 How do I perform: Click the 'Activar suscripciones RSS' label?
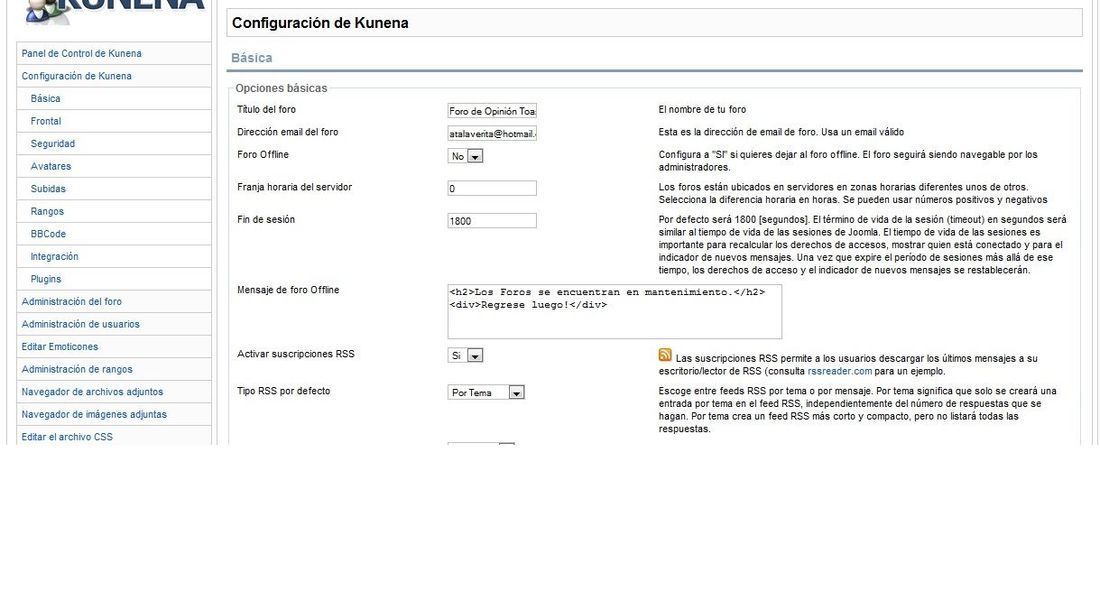[295, 354]
